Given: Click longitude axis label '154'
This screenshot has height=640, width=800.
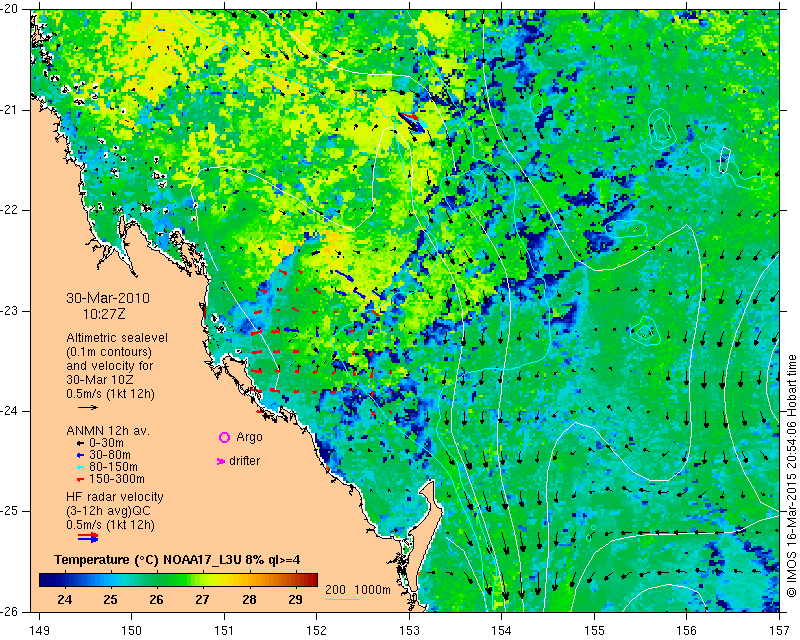Looking at the screenshot, I should click(502, 631).
